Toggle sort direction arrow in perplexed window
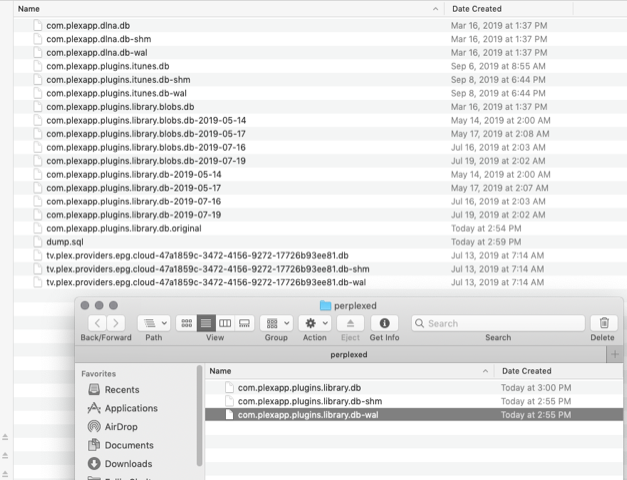 (x=485, y=371)
